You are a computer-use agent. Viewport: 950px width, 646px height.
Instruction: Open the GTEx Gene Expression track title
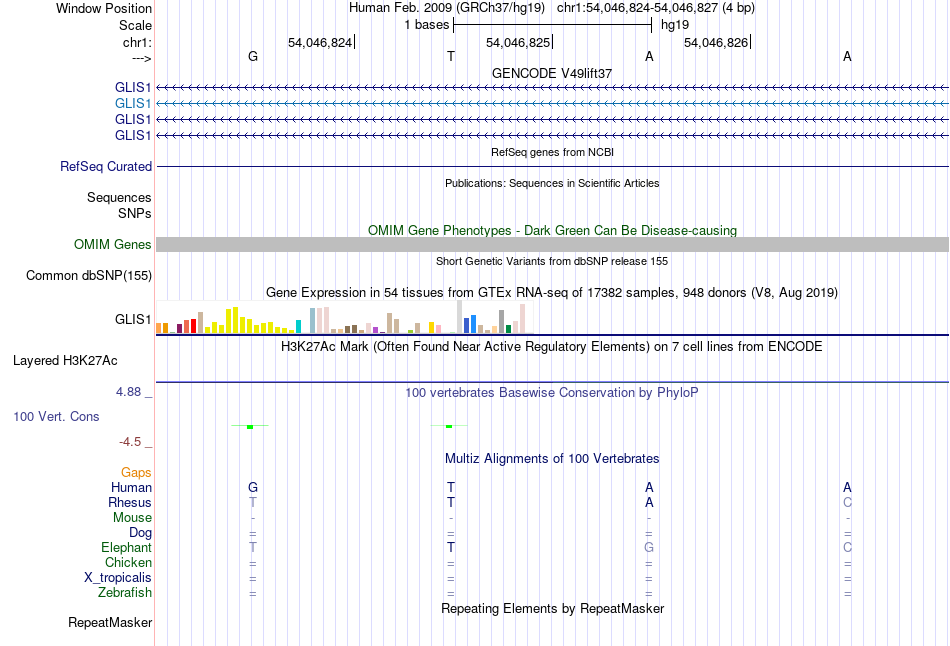coord(552,293)
